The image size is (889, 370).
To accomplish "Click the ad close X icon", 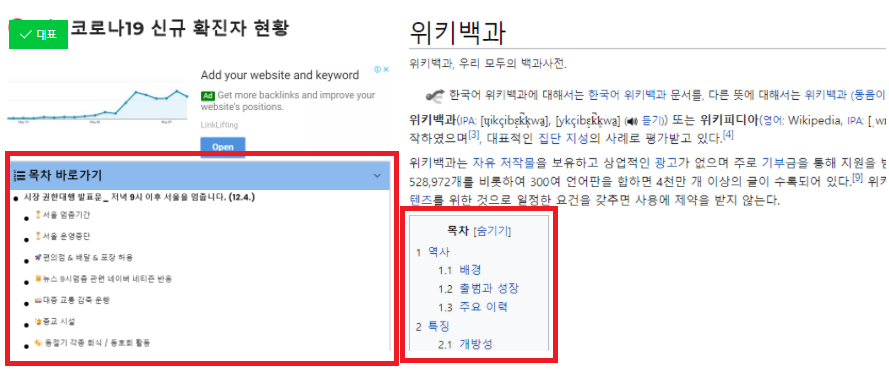I will click(386, 70).
